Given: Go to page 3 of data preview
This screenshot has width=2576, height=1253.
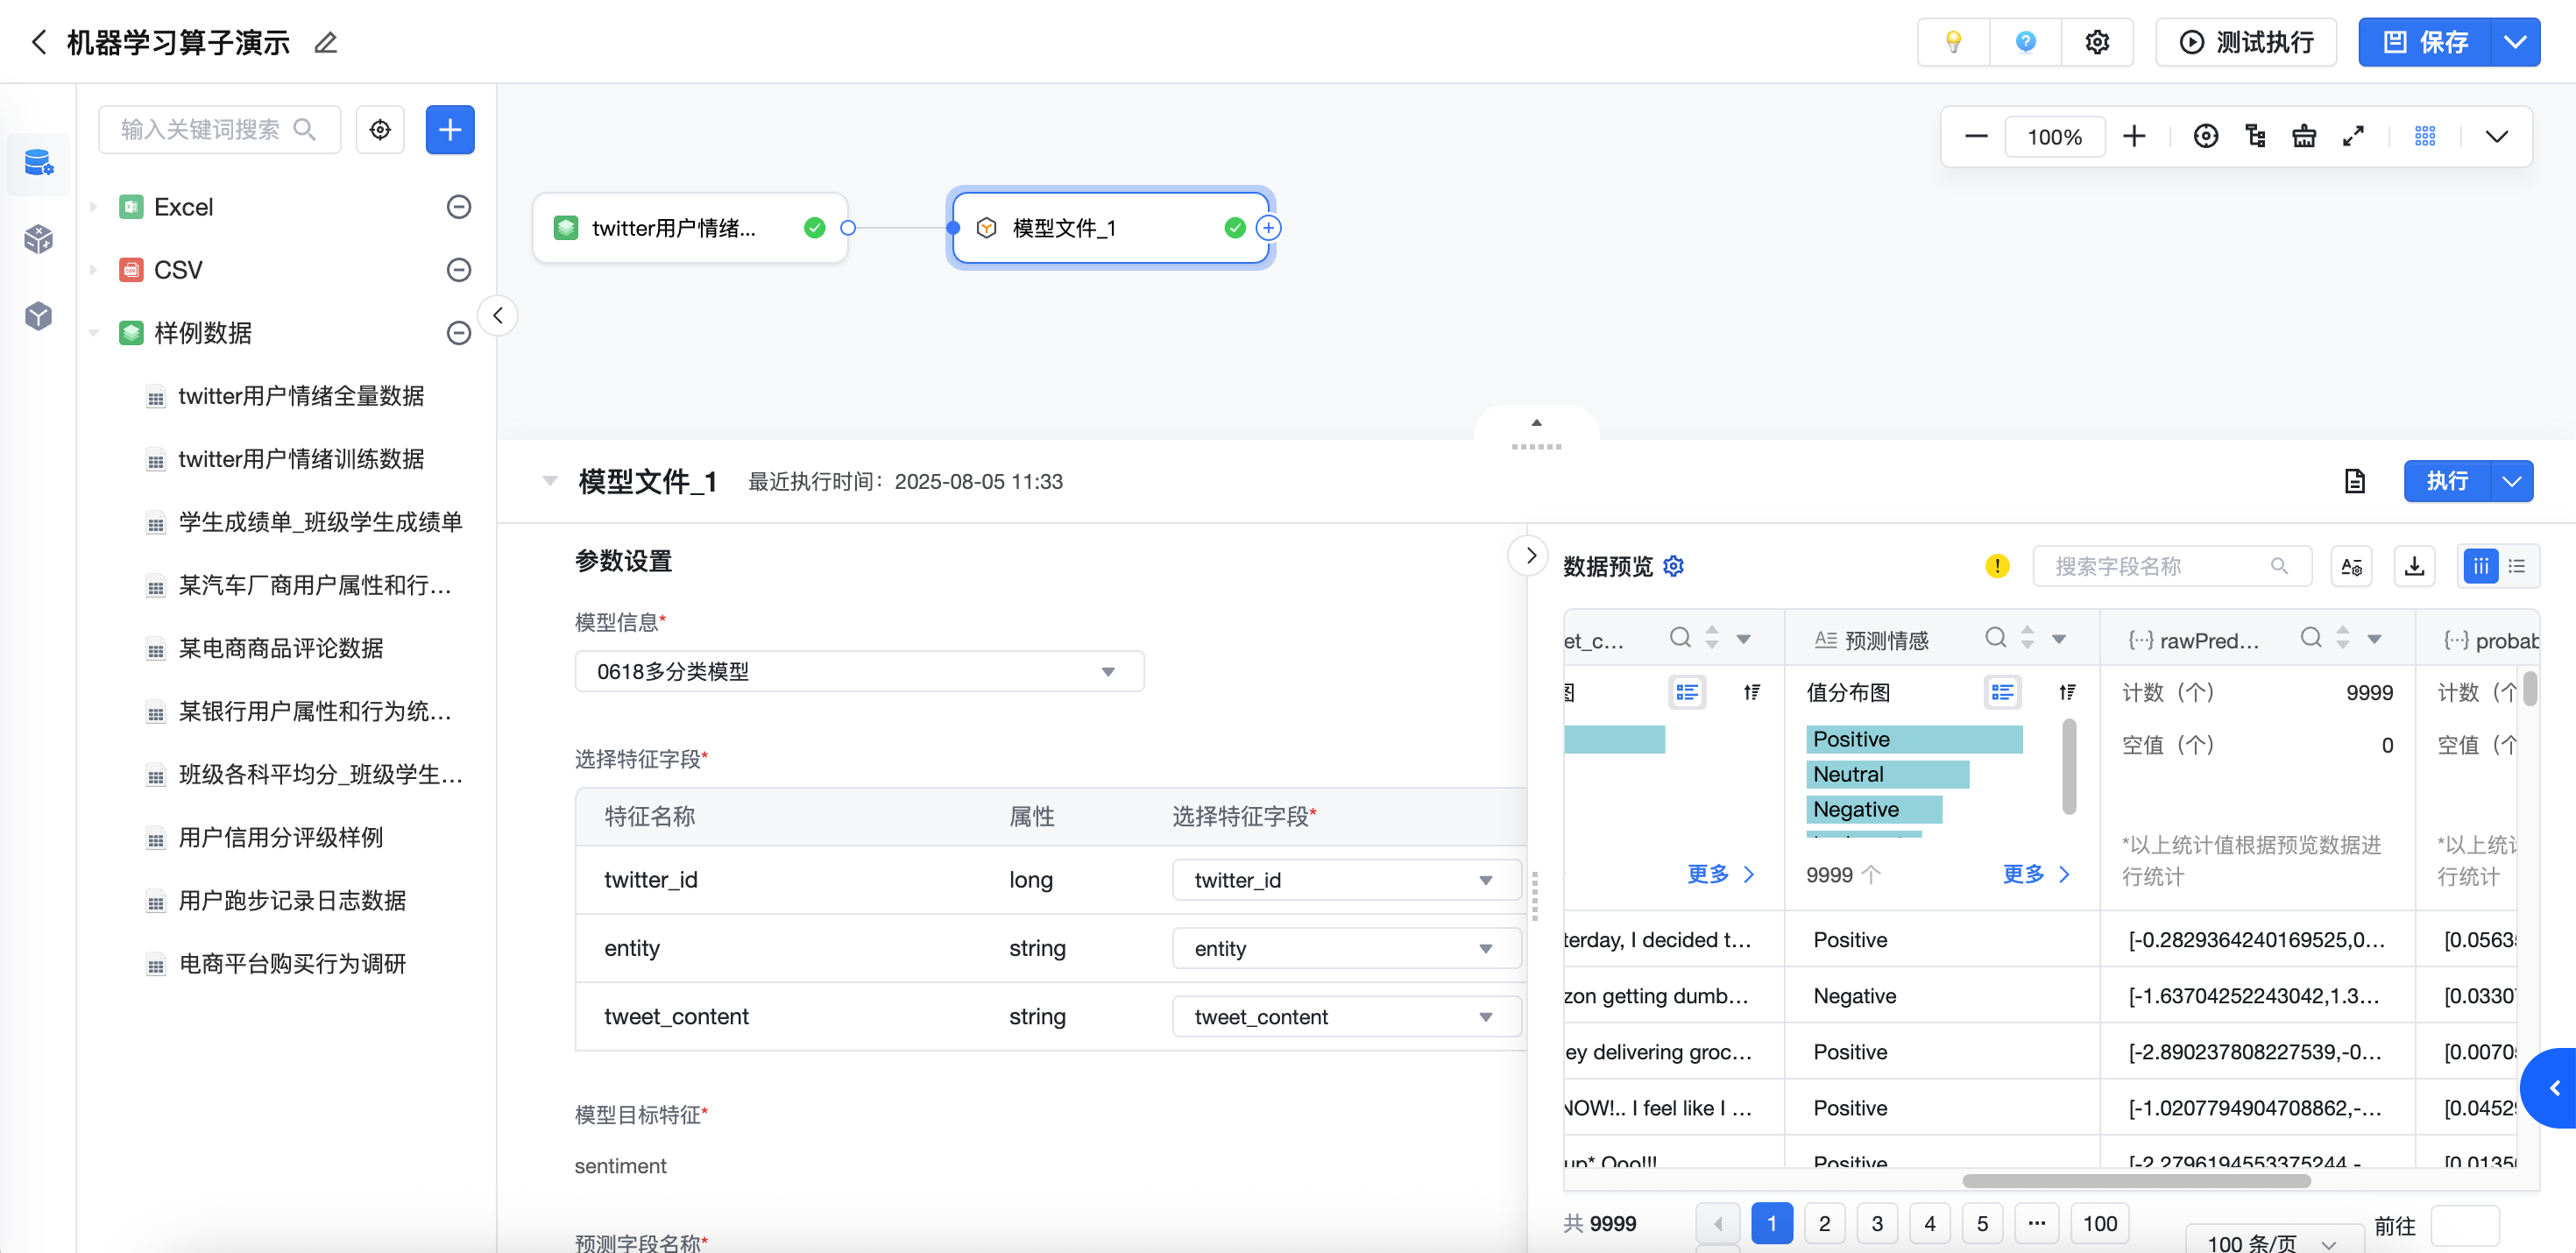Looking at the screenshot, I should click(1876, 1223).
